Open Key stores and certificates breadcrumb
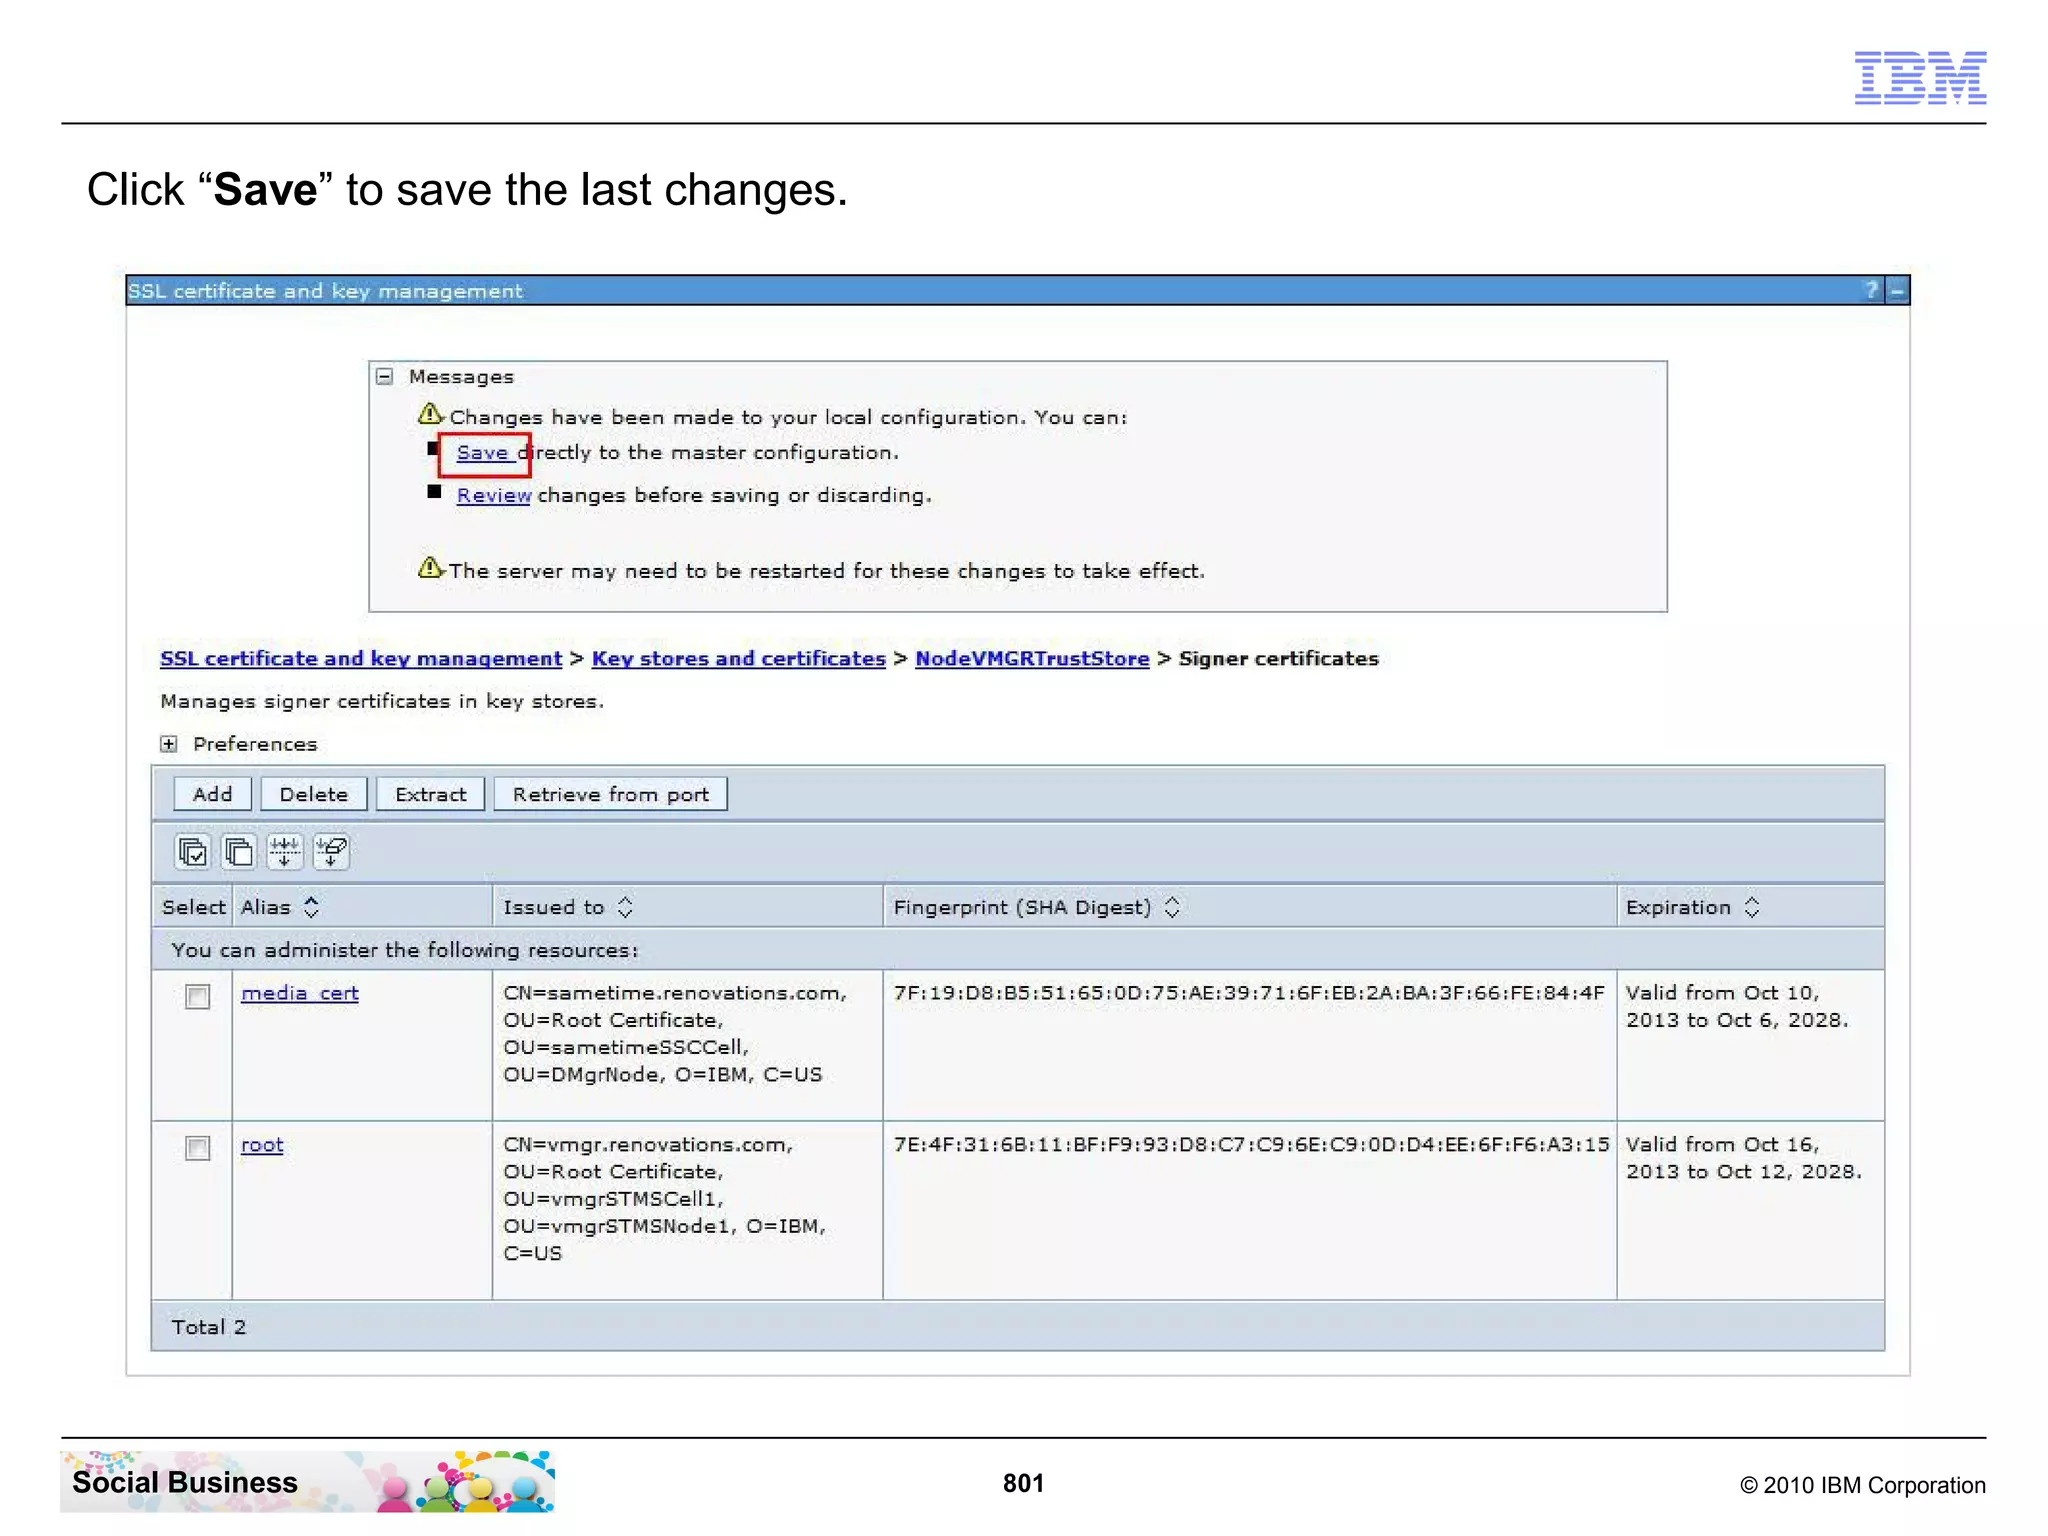This screenshot has width=2048, height=1536. point(738,659)
